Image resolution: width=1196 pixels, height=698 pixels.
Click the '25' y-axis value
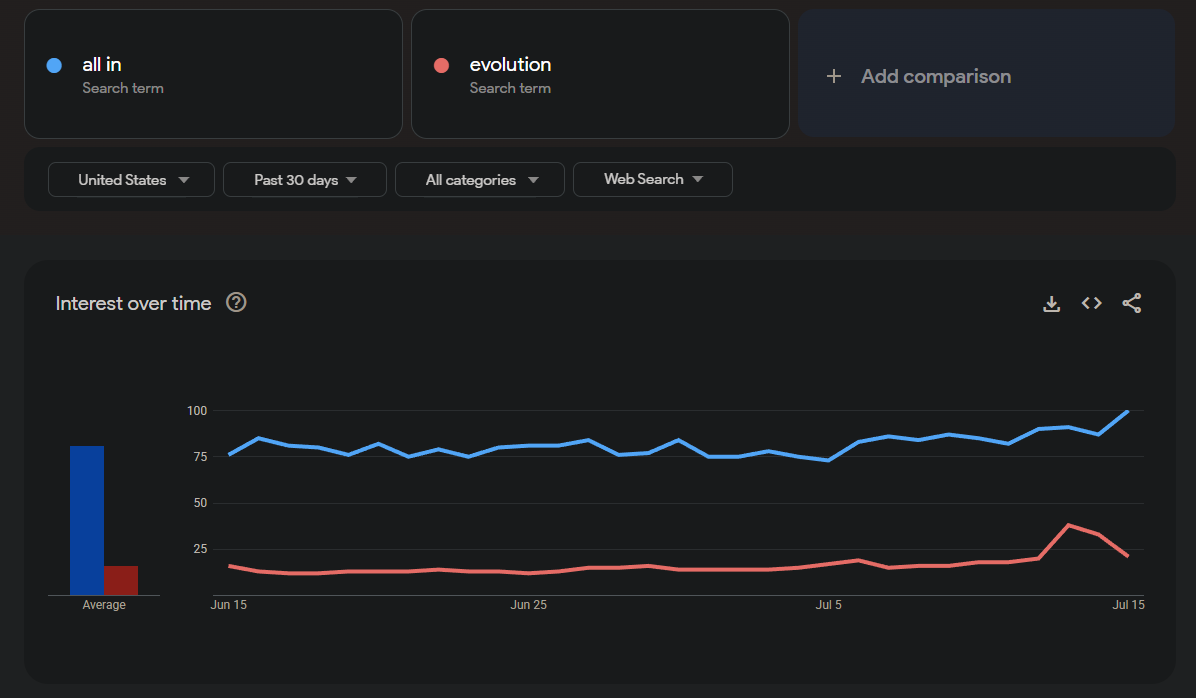pos(200,549)
